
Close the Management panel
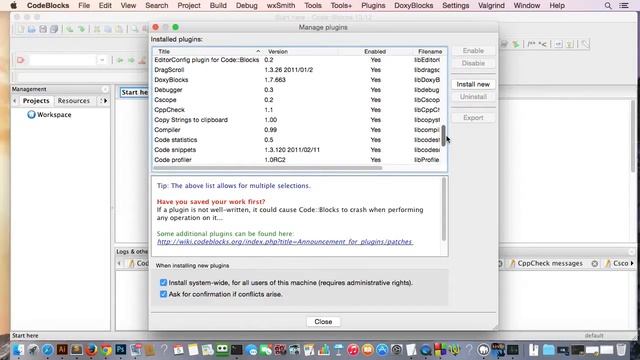(105, 89)
